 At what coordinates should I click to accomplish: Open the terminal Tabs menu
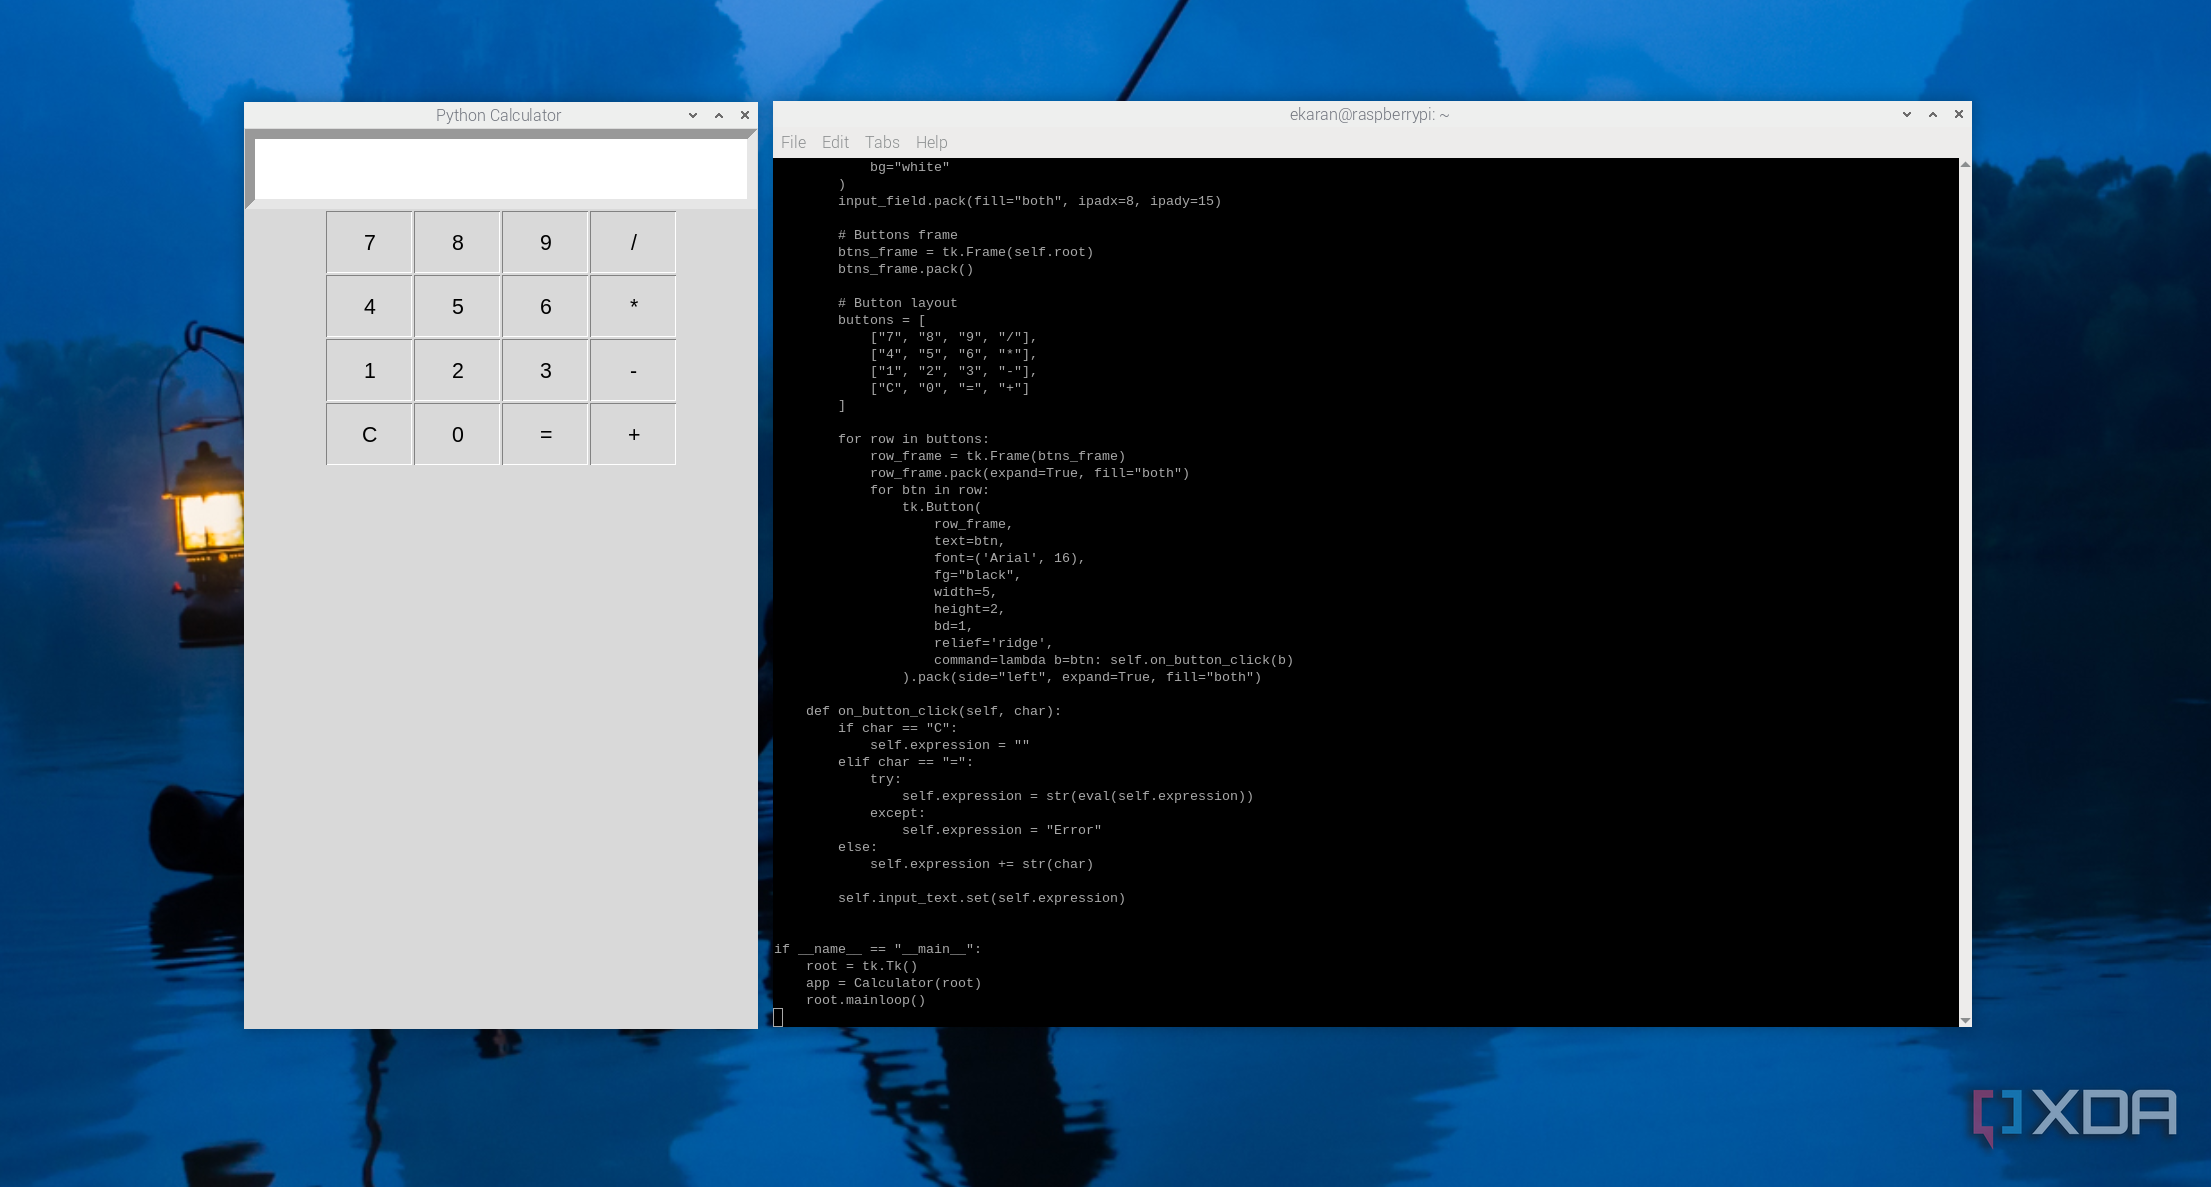(882, 142)
